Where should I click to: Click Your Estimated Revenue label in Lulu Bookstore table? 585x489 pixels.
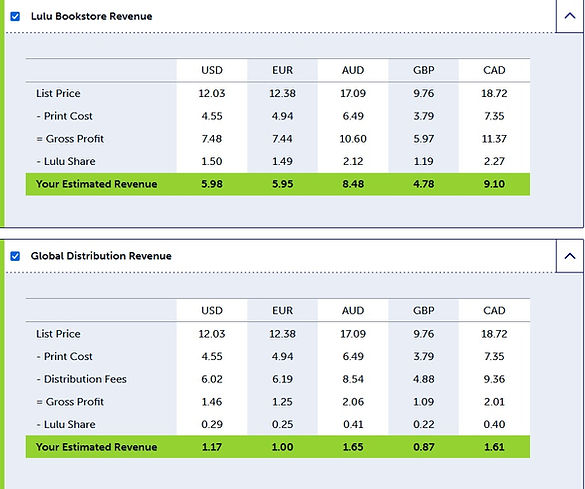(x=97, y=184)
